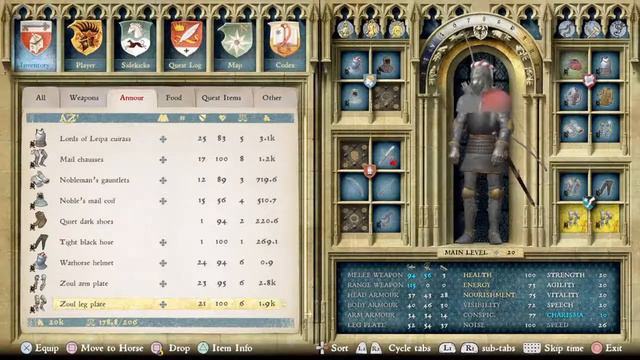Click the Skip time prompt
This screenshot has height=360, width=640.
[x=552, y=348]
